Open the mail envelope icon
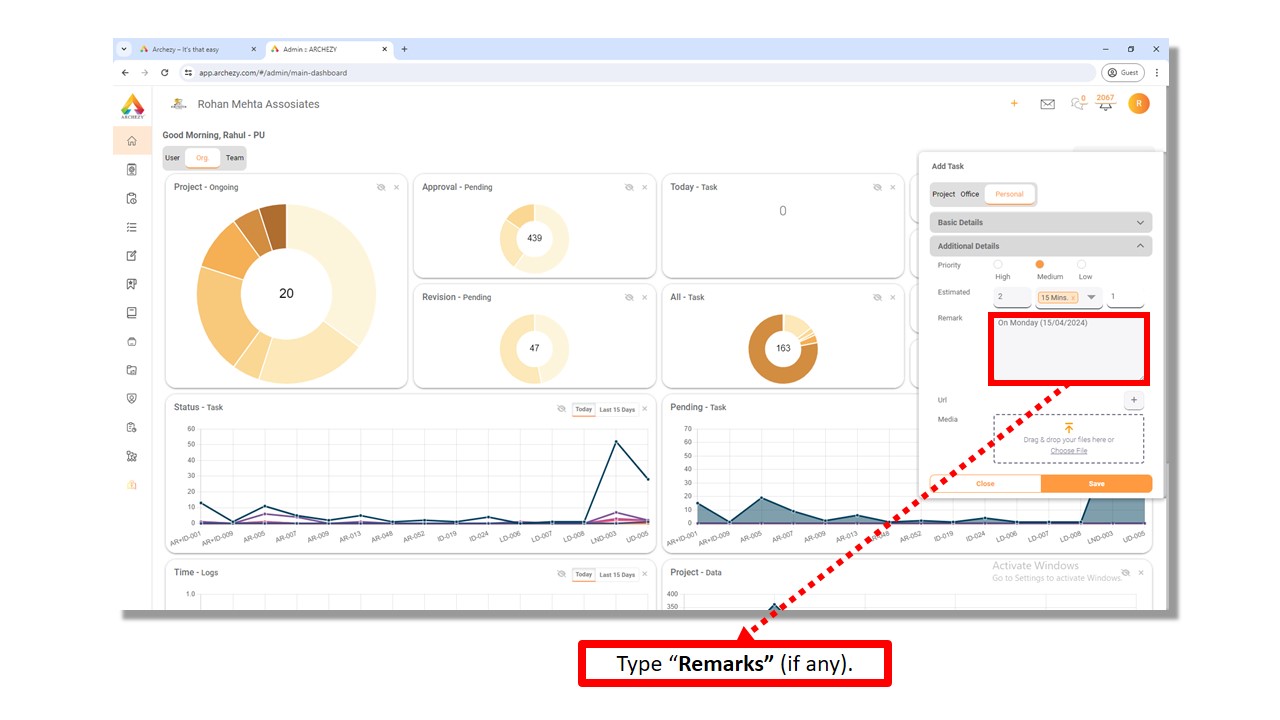This screenshot has height=720, width=1280. pyautogui.click(x=1047, y=104)
